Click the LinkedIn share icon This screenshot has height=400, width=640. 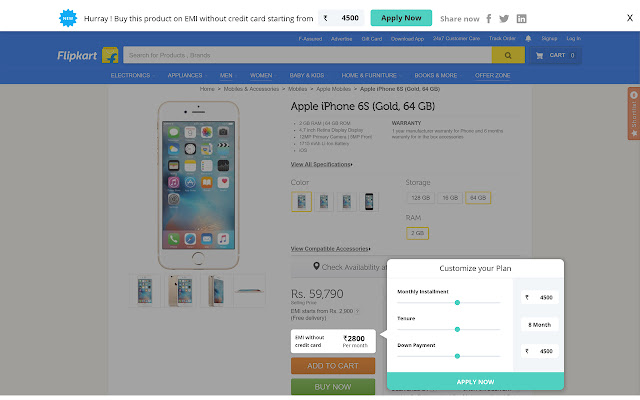tap(522, 18)
